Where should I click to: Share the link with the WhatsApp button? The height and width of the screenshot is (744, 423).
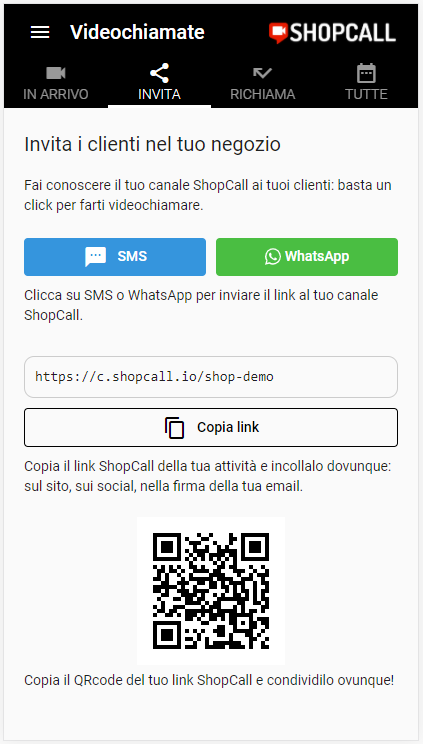307,257
